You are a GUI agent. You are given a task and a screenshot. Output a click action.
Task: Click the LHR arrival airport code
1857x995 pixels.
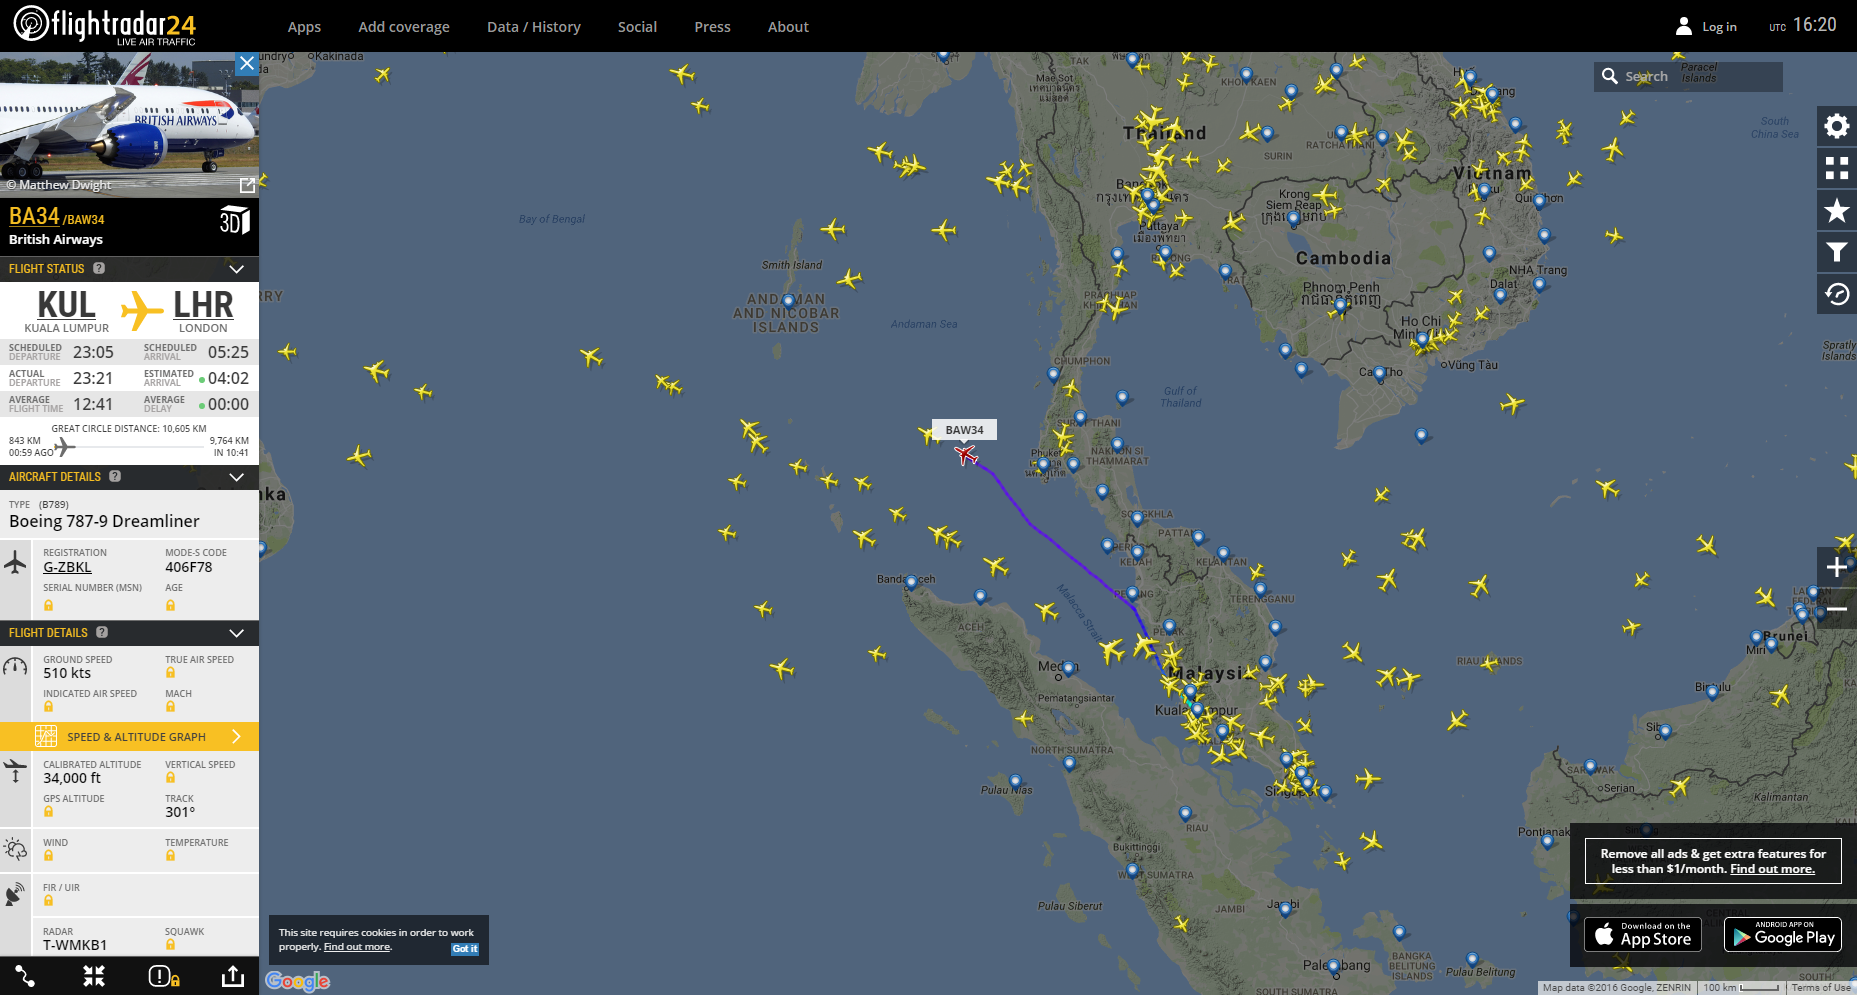pyautogui.click(x=203, y=304)
